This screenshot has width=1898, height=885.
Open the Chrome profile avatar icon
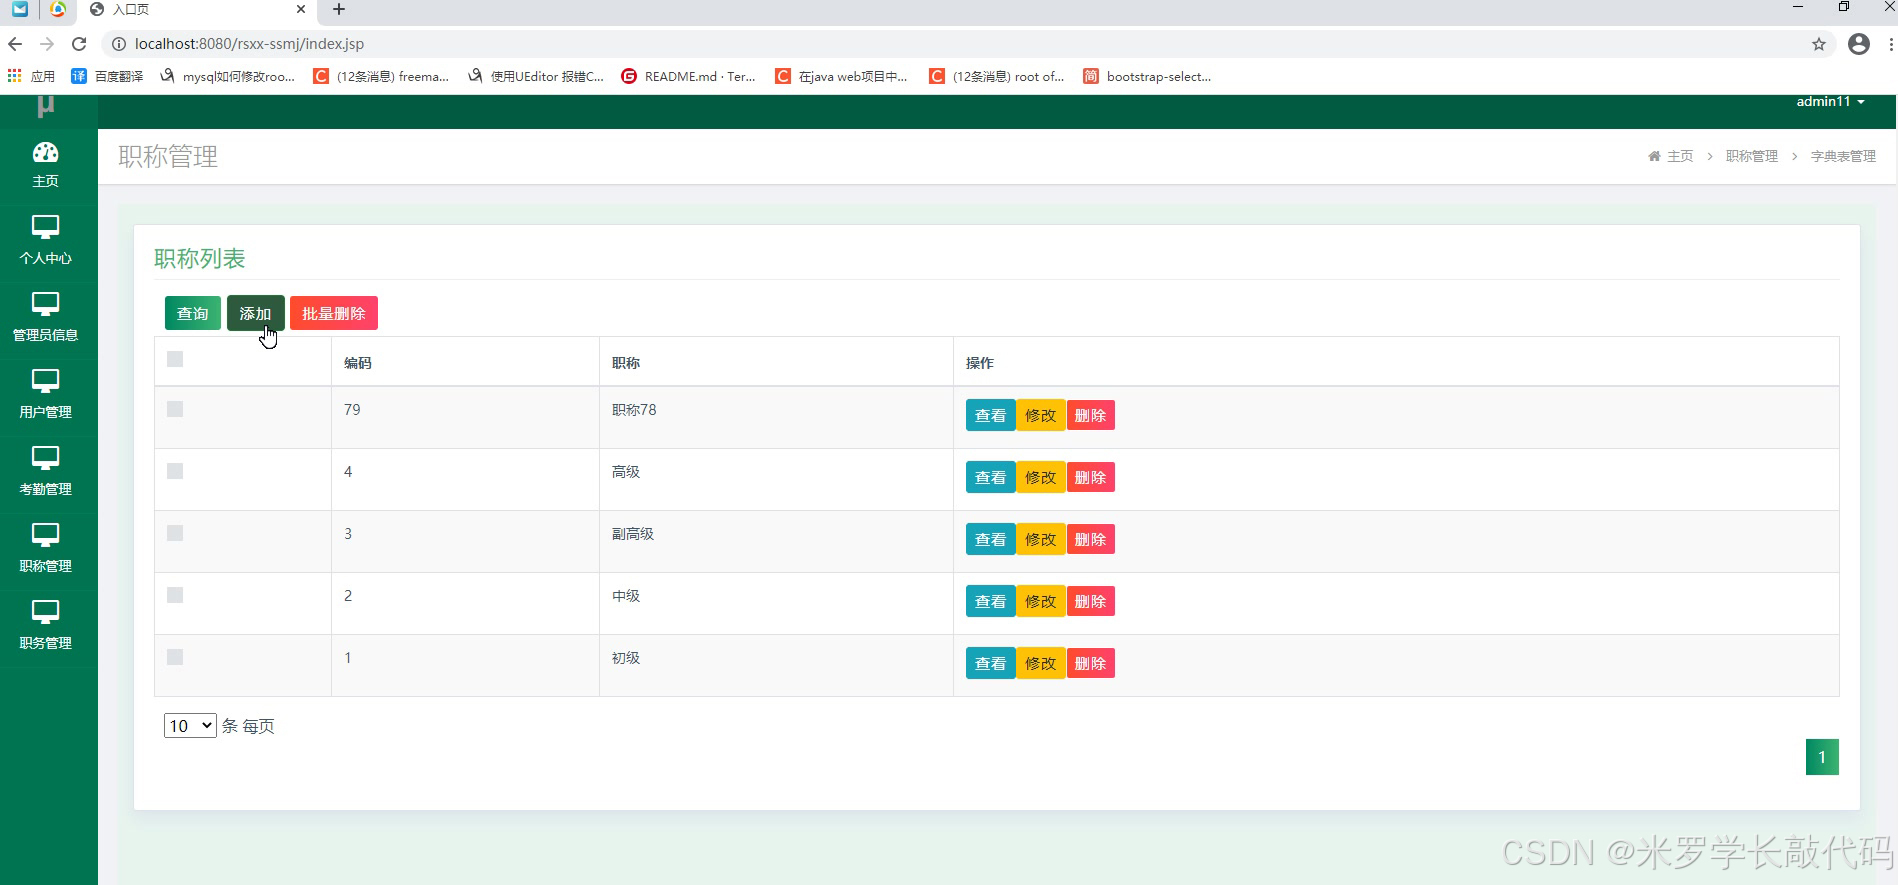pyautogui.click(x=1859, y=44)
